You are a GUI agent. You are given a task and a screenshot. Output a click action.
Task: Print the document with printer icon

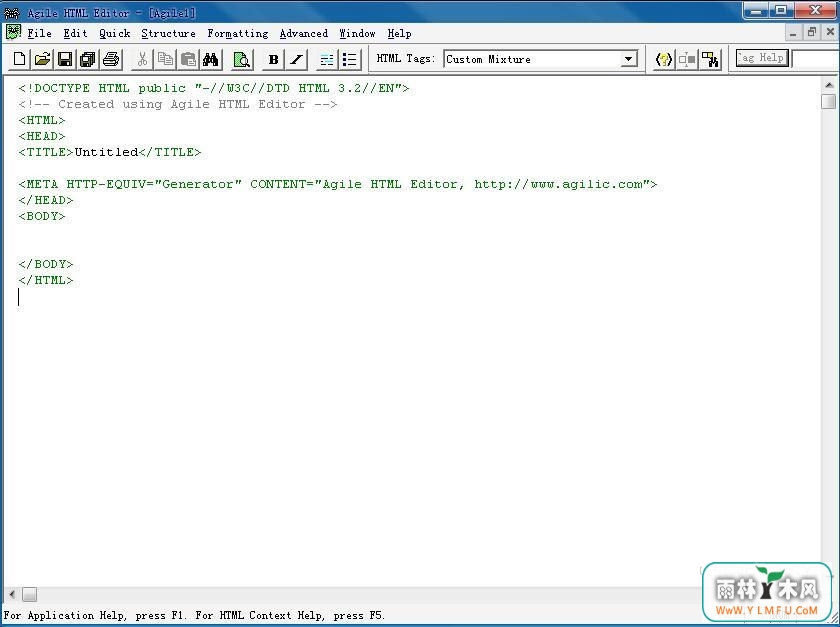point(111,59)
